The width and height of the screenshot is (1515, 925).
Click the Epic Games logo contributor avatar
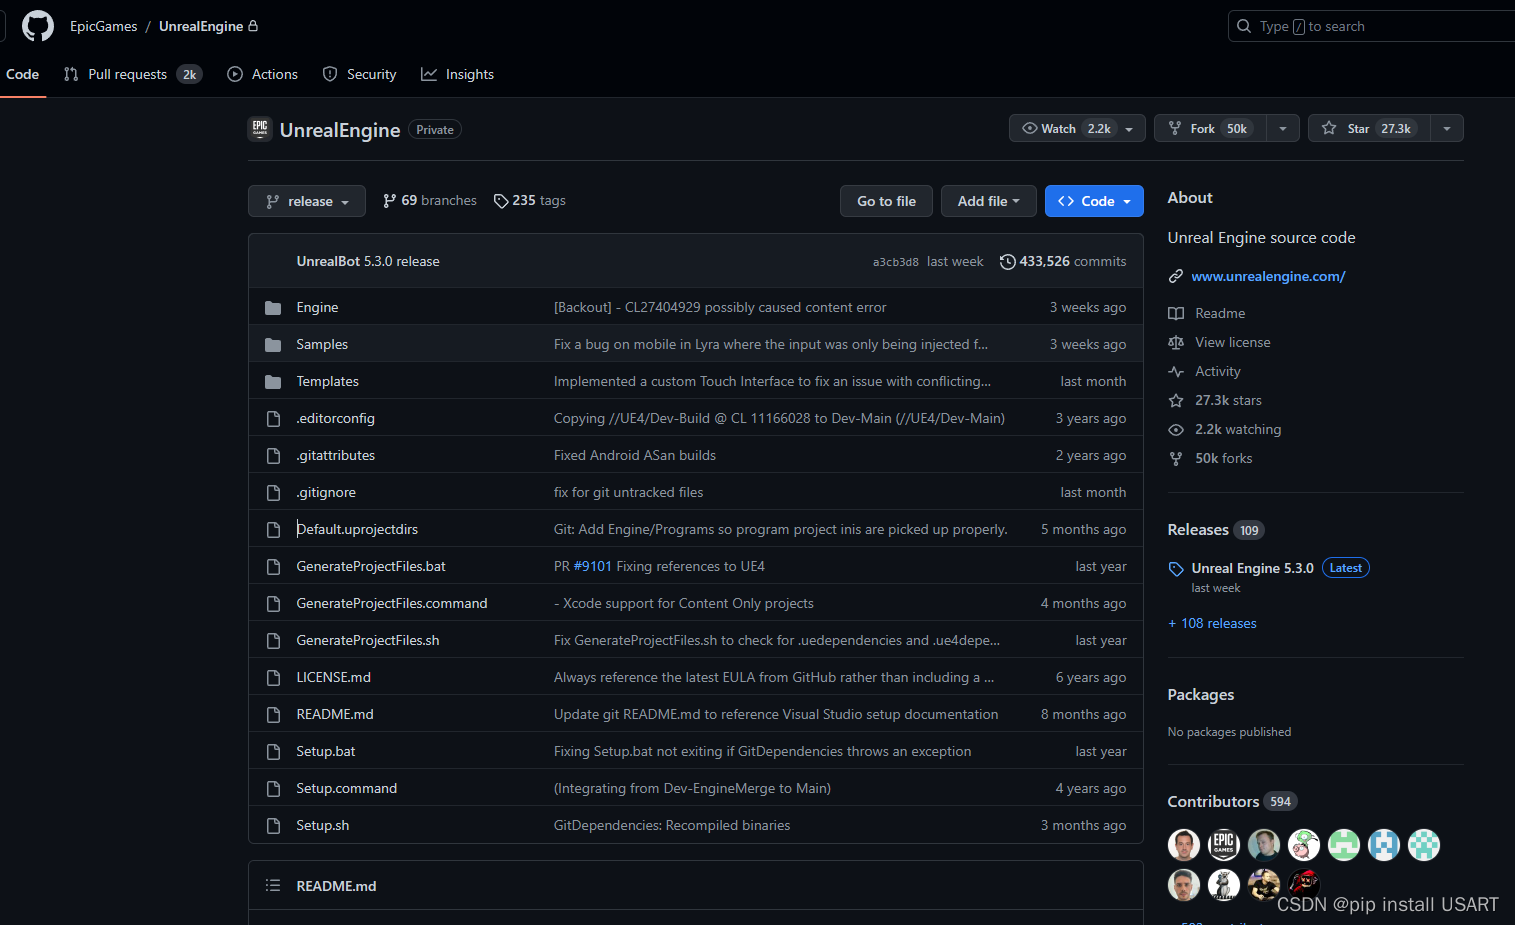coord(1224,845)
